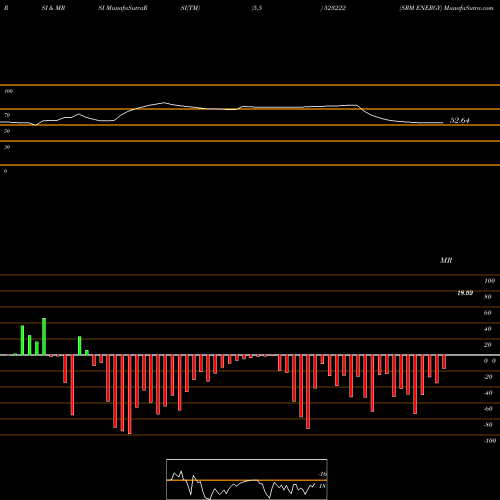Click the 'SI & MR' header text
The image size is (500, 500).
(x=53, y=8)
